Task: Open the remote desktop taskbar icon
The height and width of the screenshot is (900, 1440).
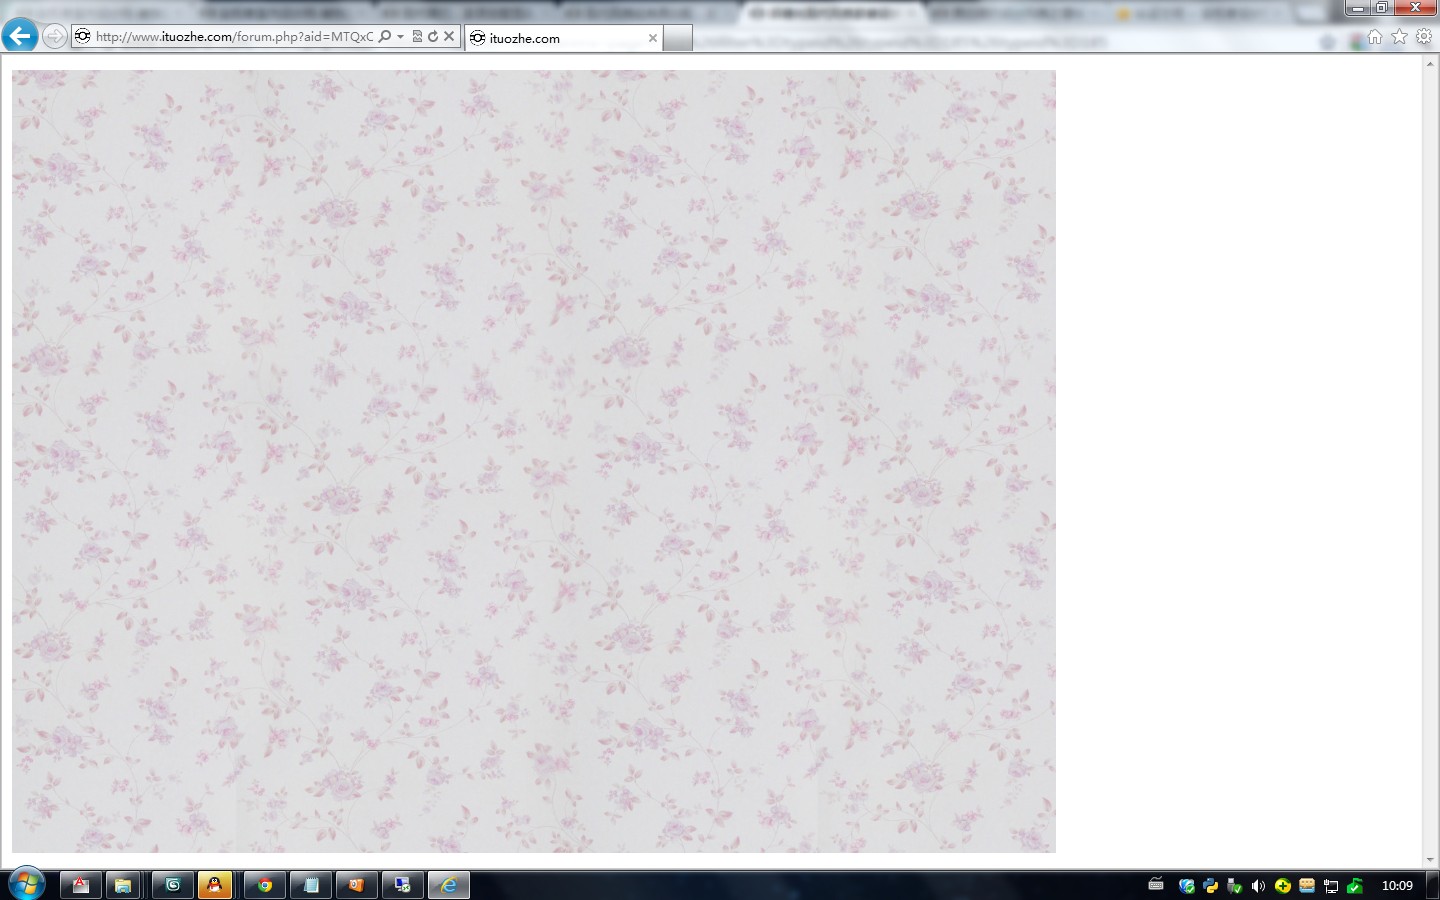Action: (x=402, y=885)
